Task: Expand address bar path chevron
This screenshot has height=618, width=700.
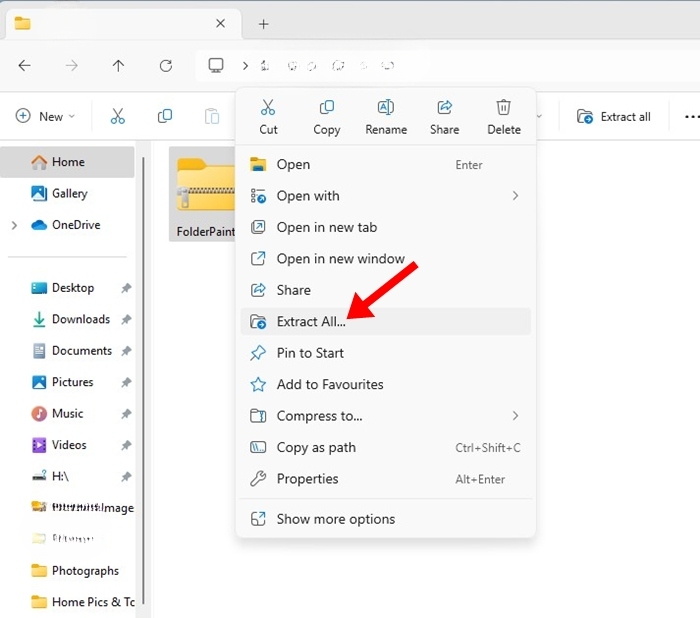Action: point(245,66)
